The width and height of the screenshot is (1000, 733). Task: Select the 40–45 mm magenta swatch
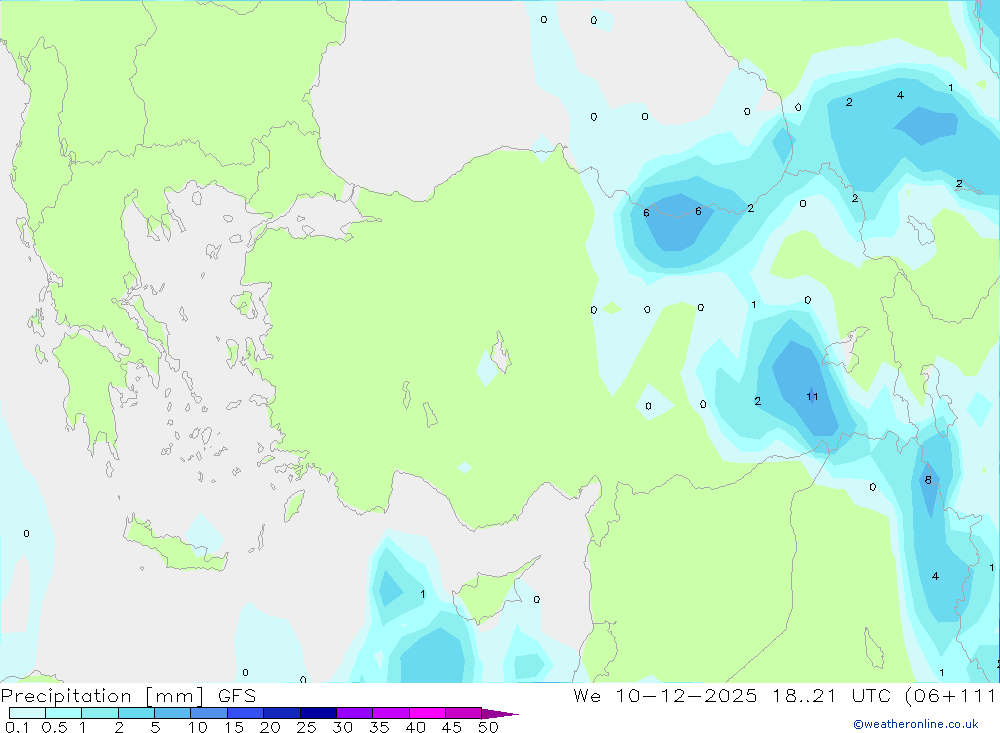point(427,713)
